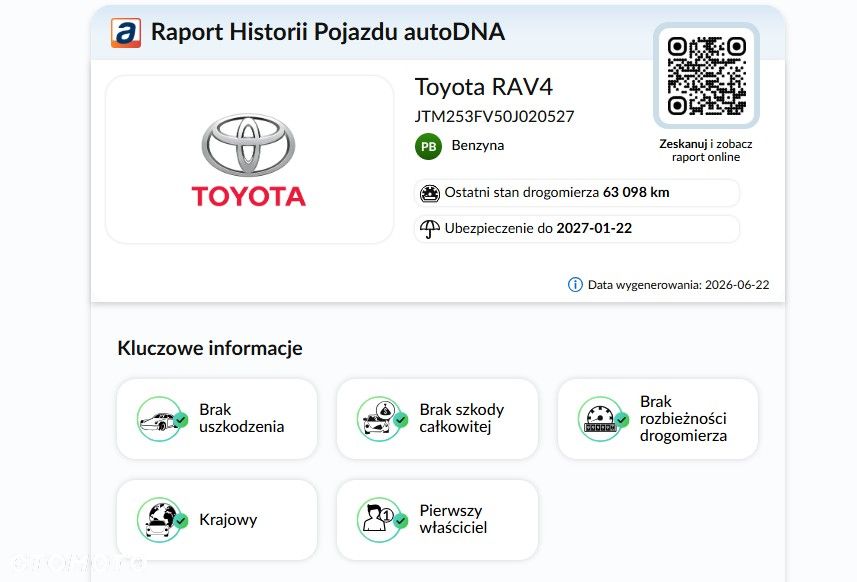Click the mileage value 63 098 km
The image size is (857, 582).
[636, 192]
